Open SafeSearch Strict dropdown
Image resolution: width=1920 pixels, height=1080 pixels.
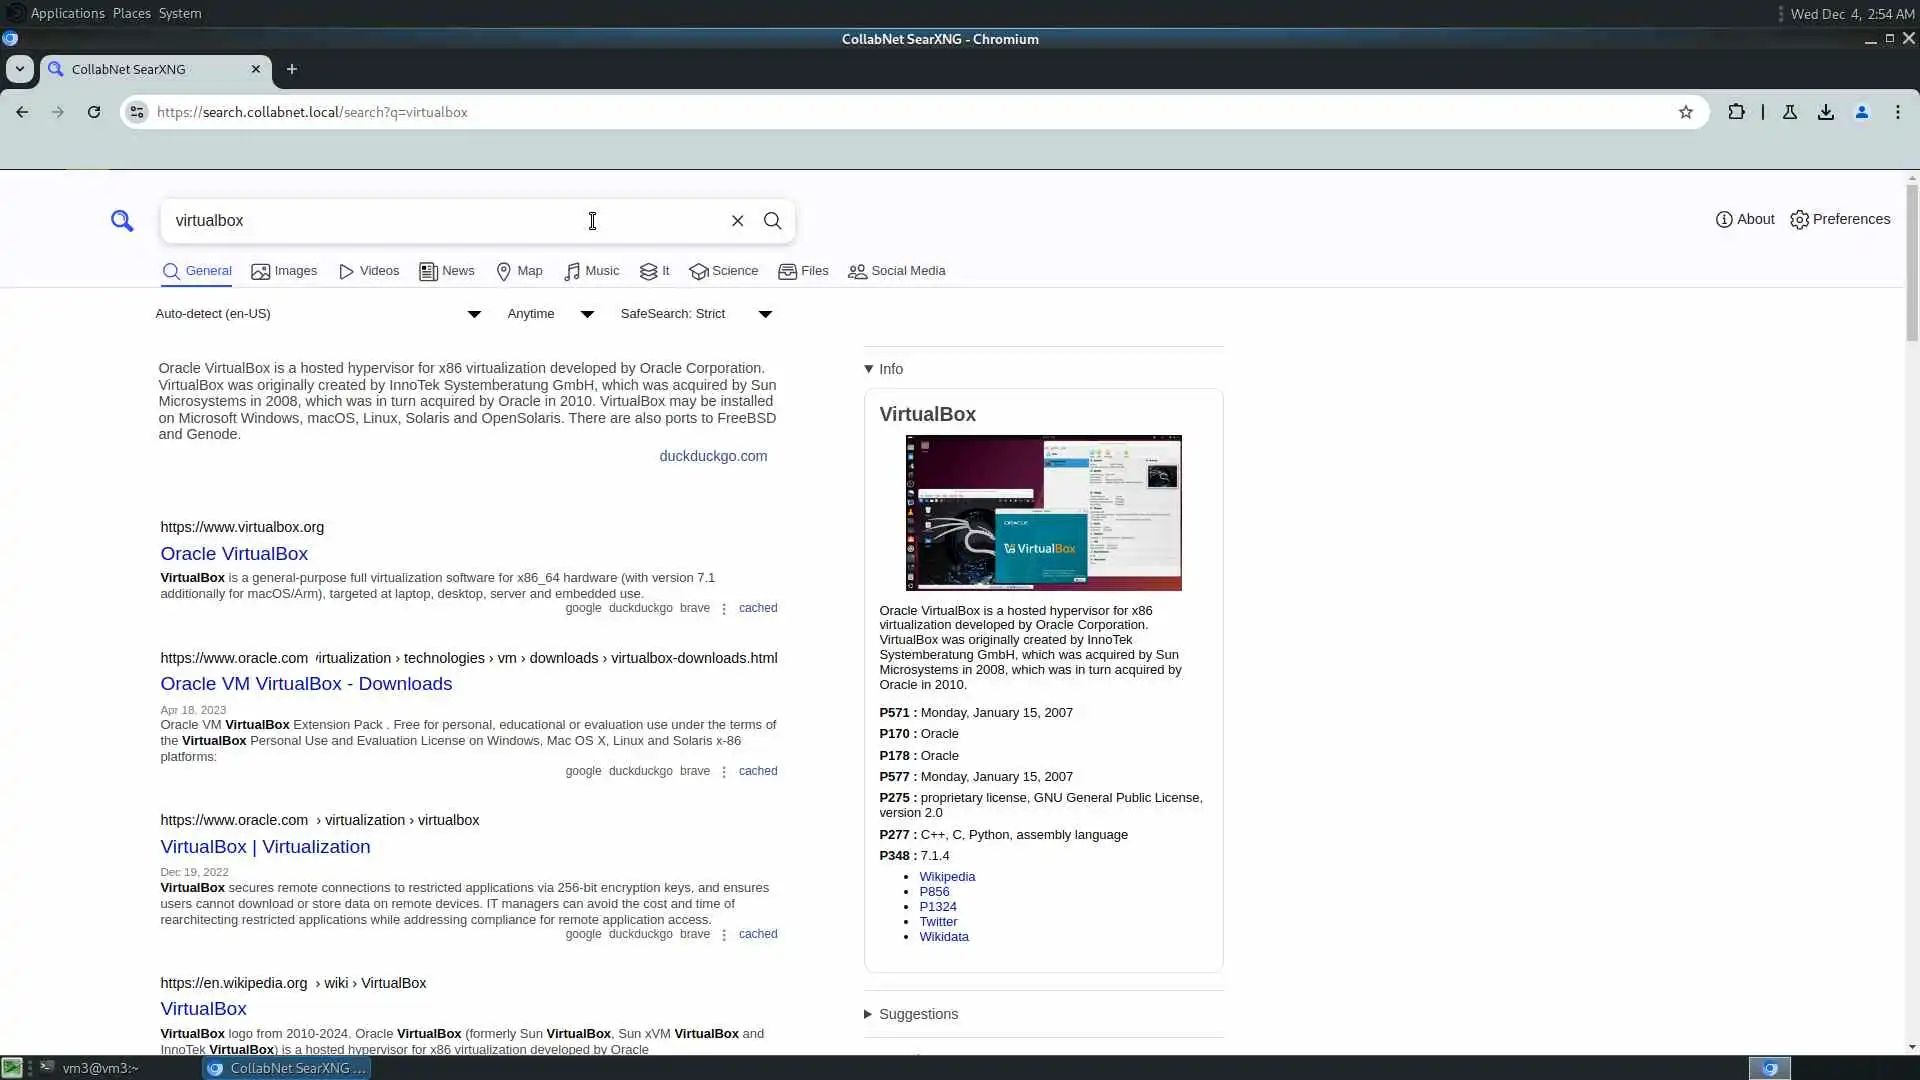click(696, 314)
